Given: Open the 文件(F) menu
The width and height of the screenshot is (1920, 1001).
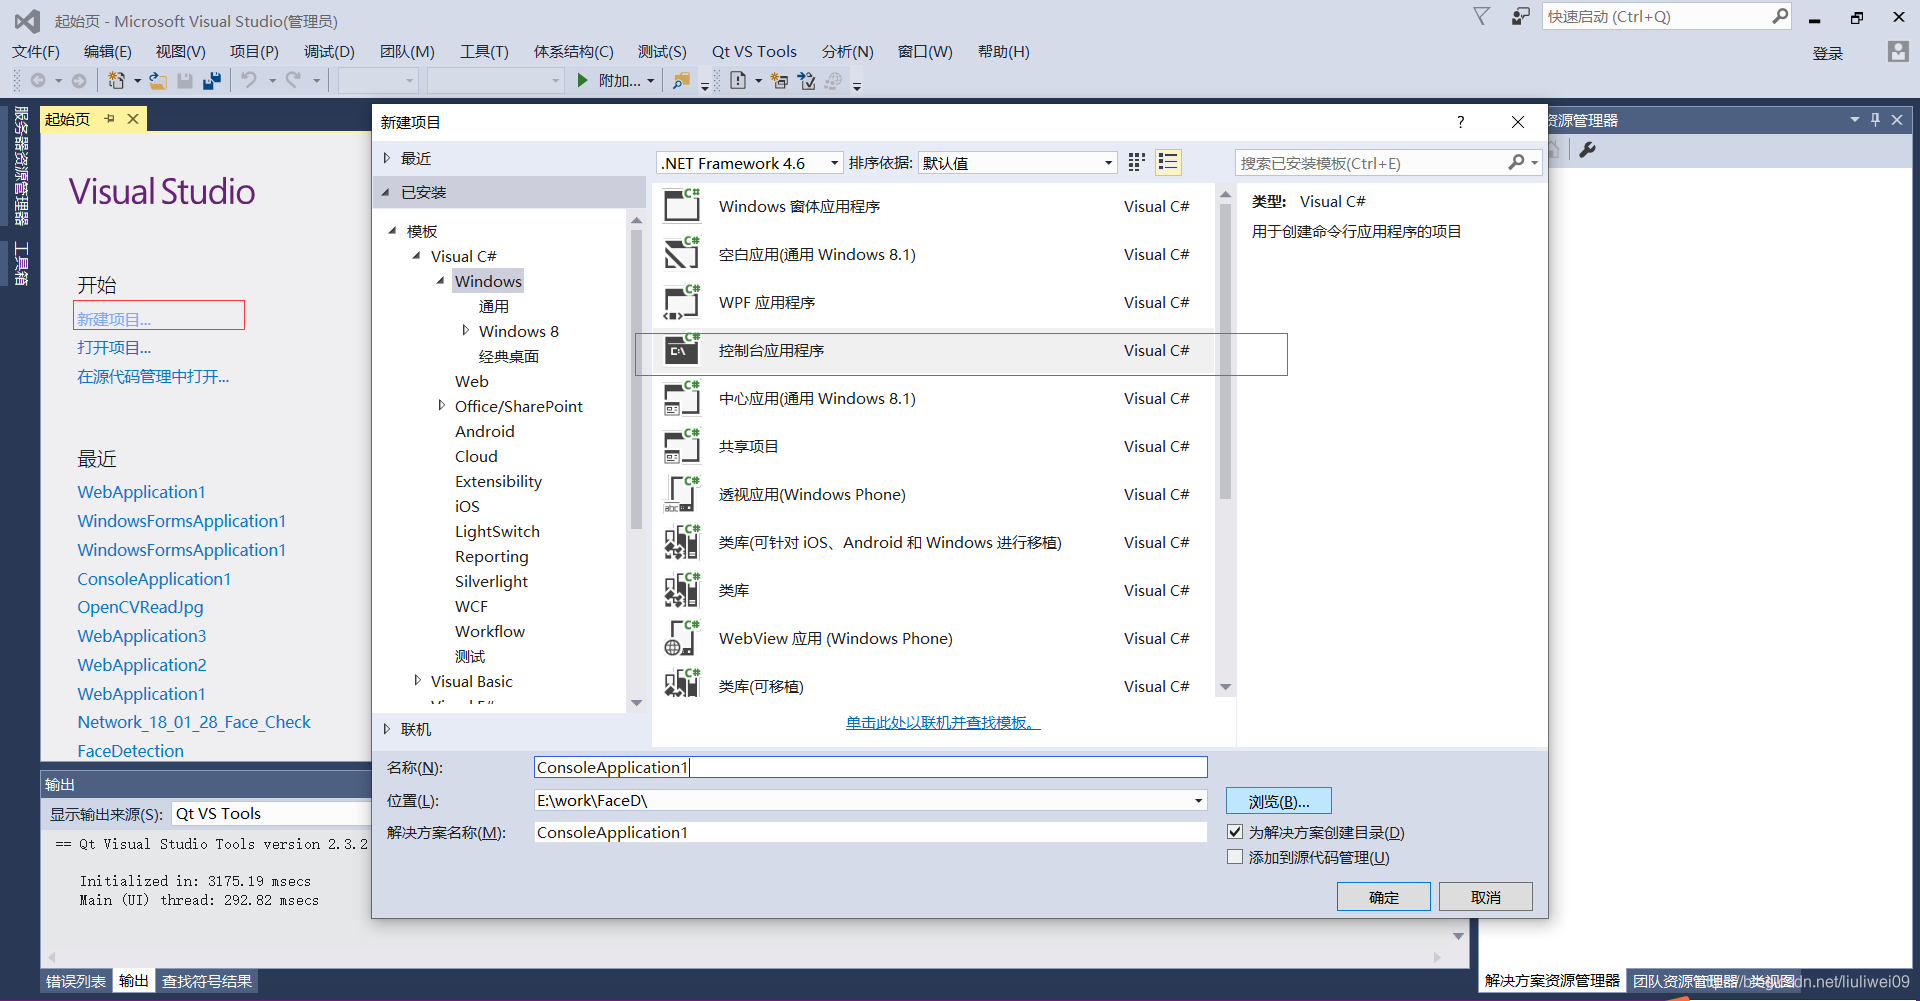Looking at the screenshot, I should tap(36, 51).
